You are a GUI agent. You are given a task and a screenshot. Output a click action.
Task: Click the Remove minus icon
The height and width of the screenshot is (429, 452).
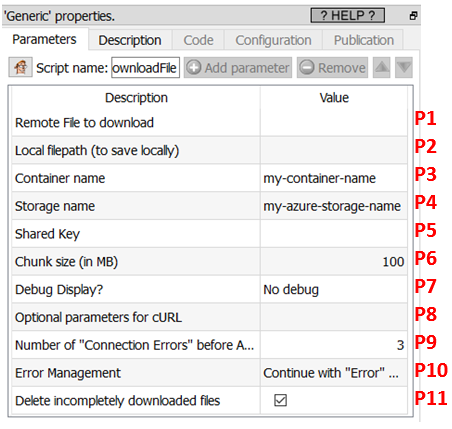(306, 68)
